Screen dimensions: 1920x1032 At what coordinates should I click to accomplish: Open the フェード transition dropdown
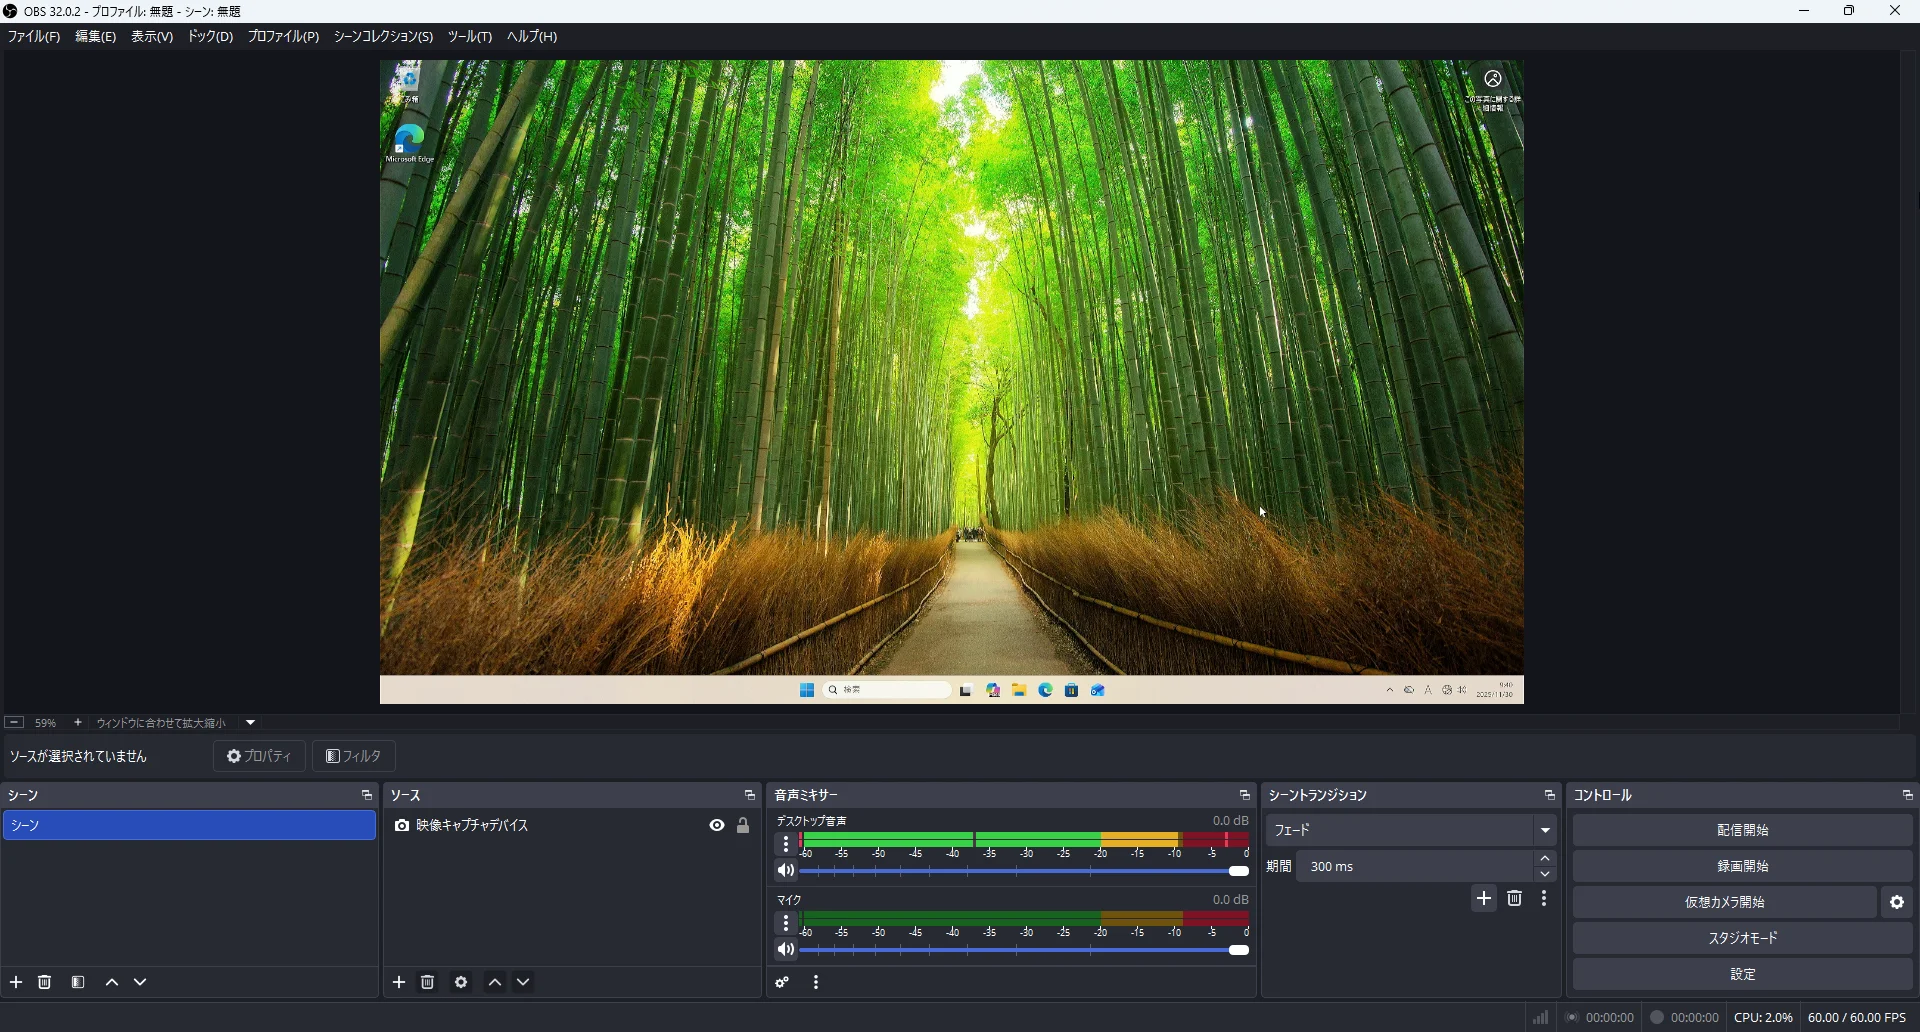coord(1411,830)
